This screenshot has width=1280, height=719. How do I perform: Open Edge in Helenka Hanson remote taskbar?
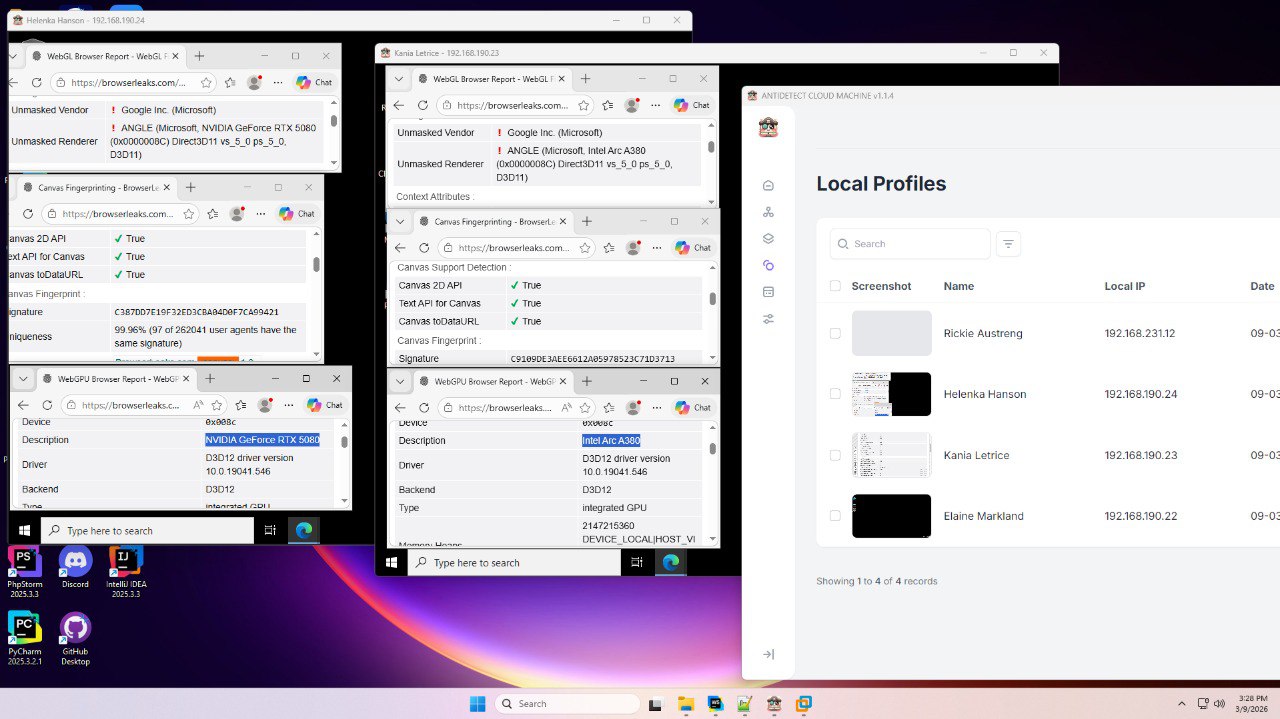click(x=304, y=530)
